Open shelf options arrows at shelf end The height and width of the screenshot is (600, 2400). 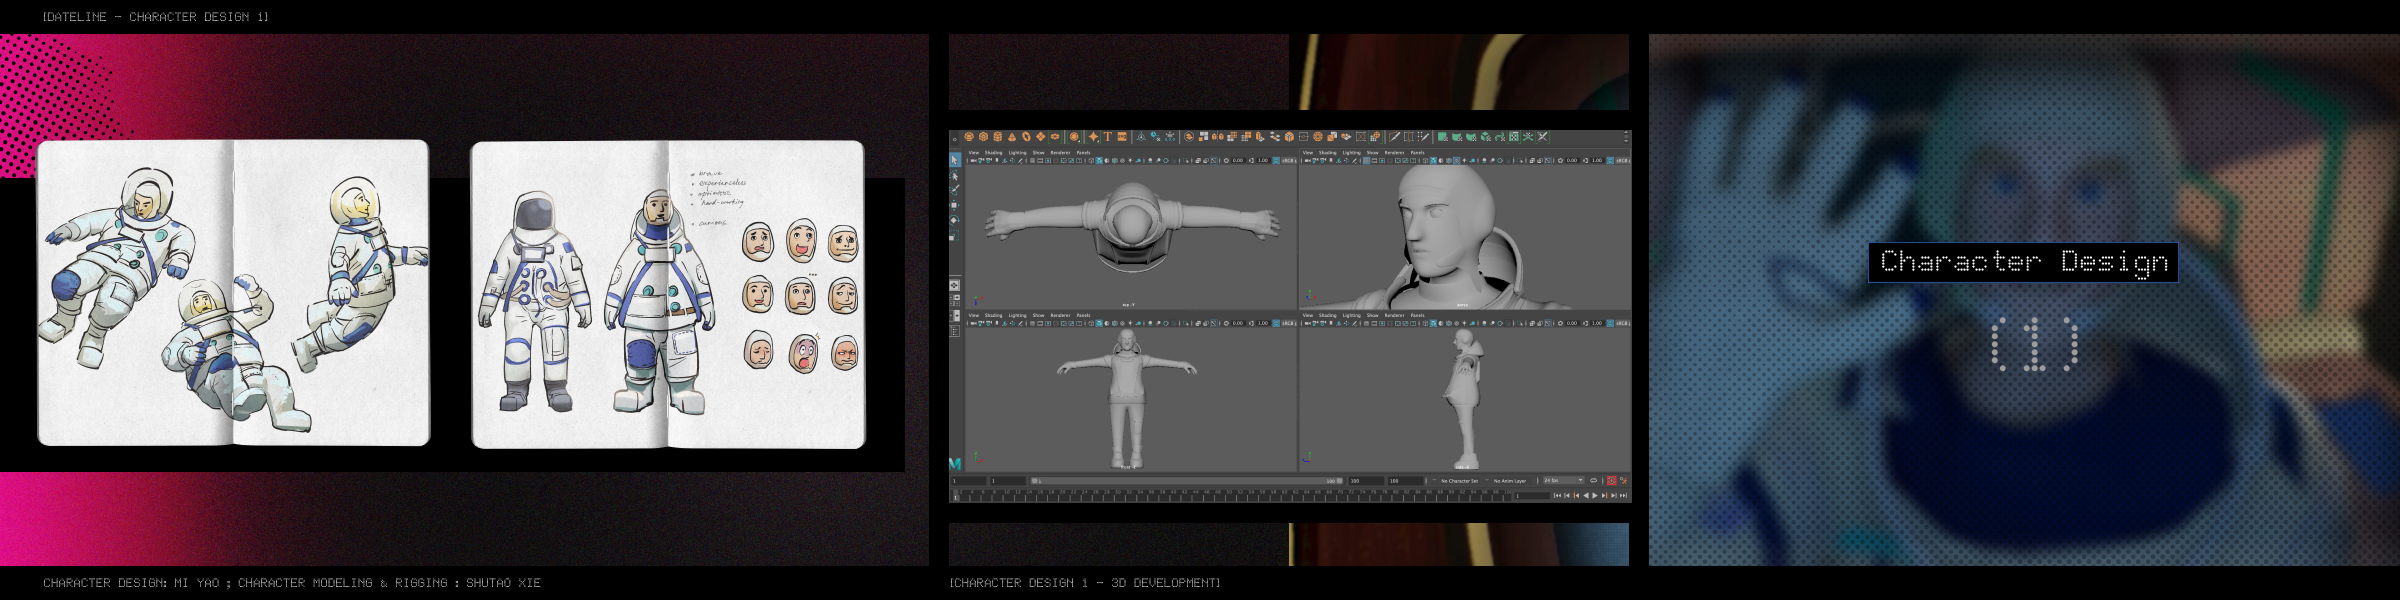tap(1626, 136)
